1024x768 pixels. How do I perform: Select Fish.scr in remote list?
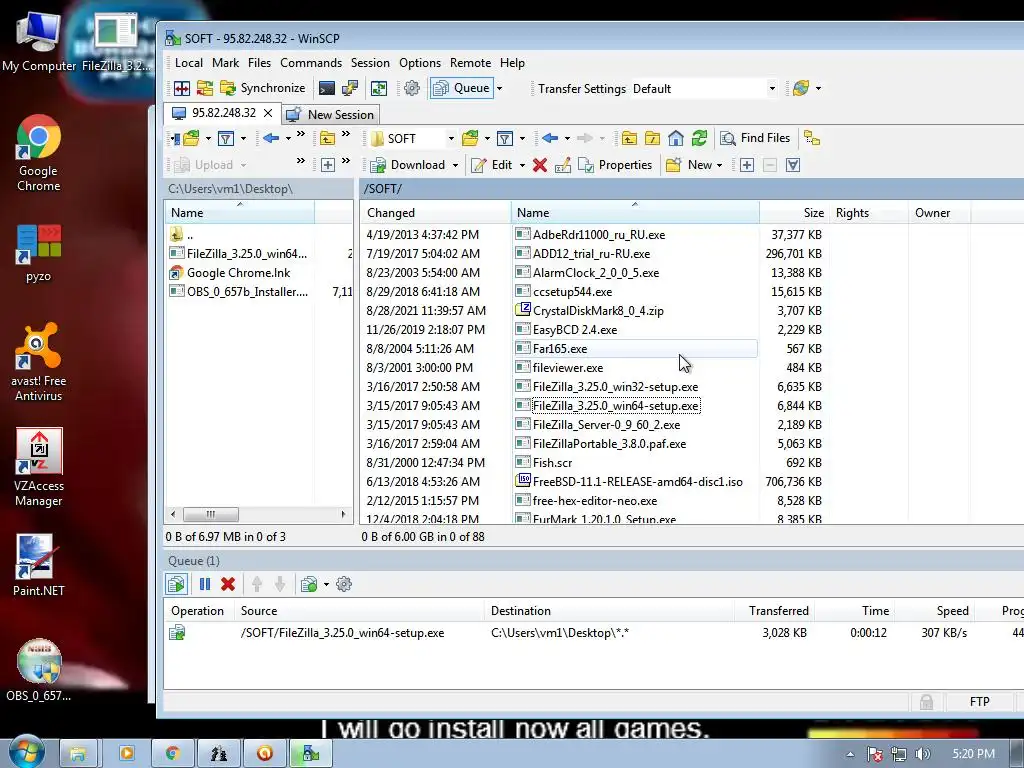(x=552, y=463)
